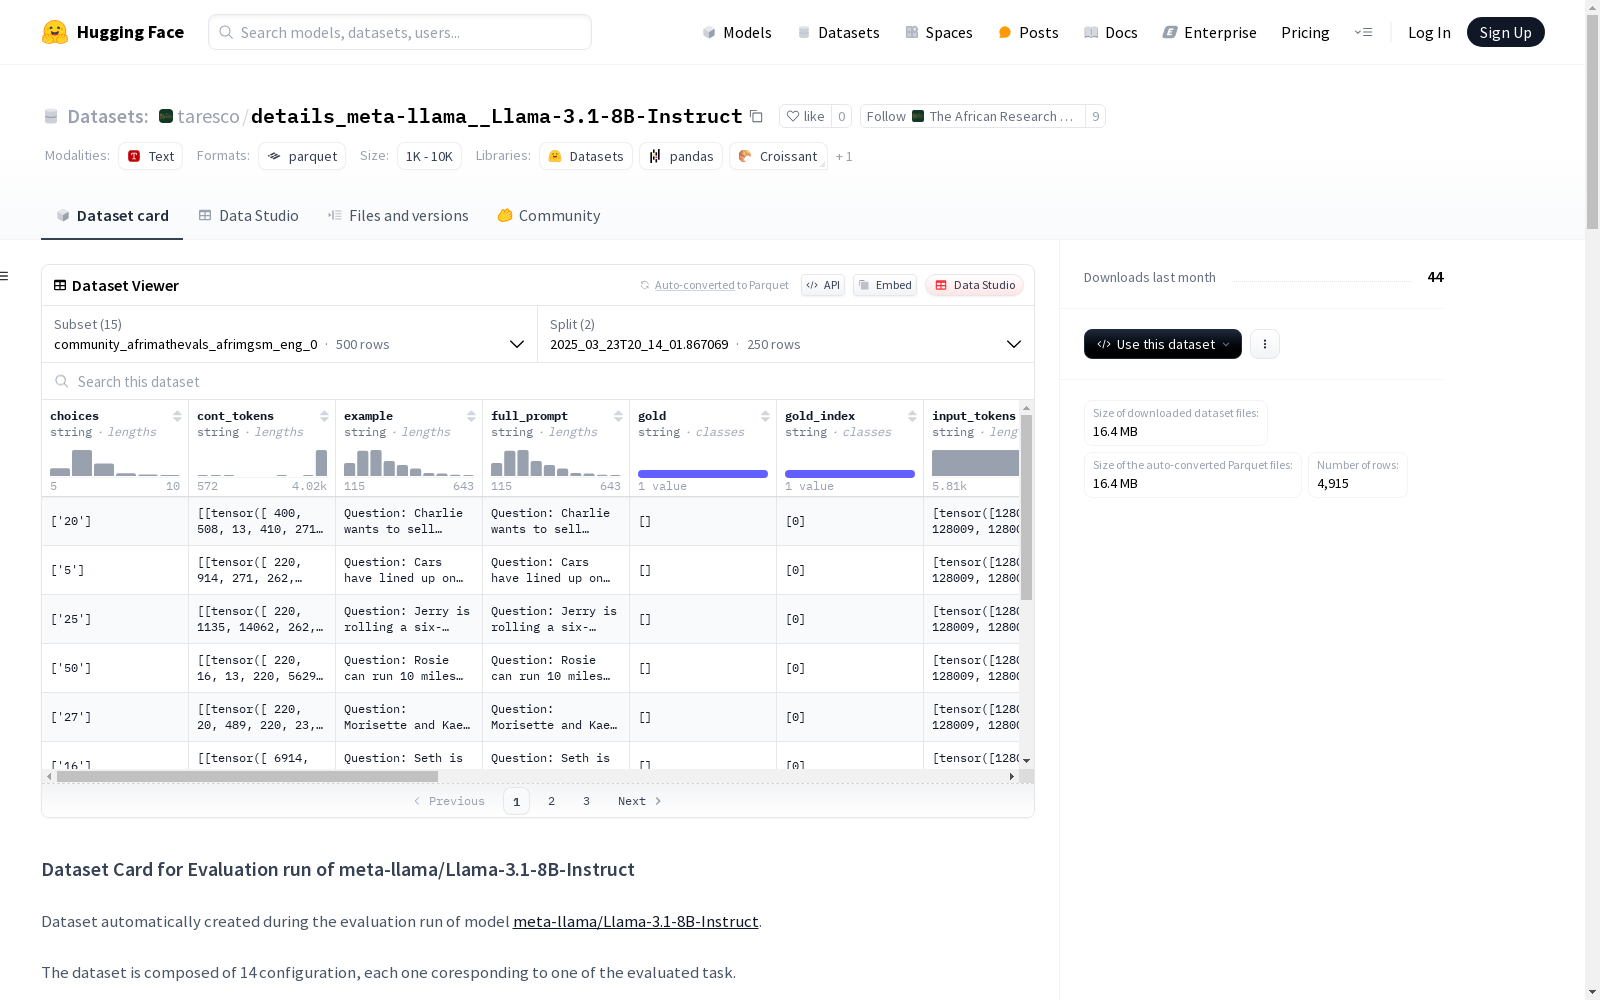Open the Dataset card tab
Viewport: 1600px width, 1000px height.
112,216
